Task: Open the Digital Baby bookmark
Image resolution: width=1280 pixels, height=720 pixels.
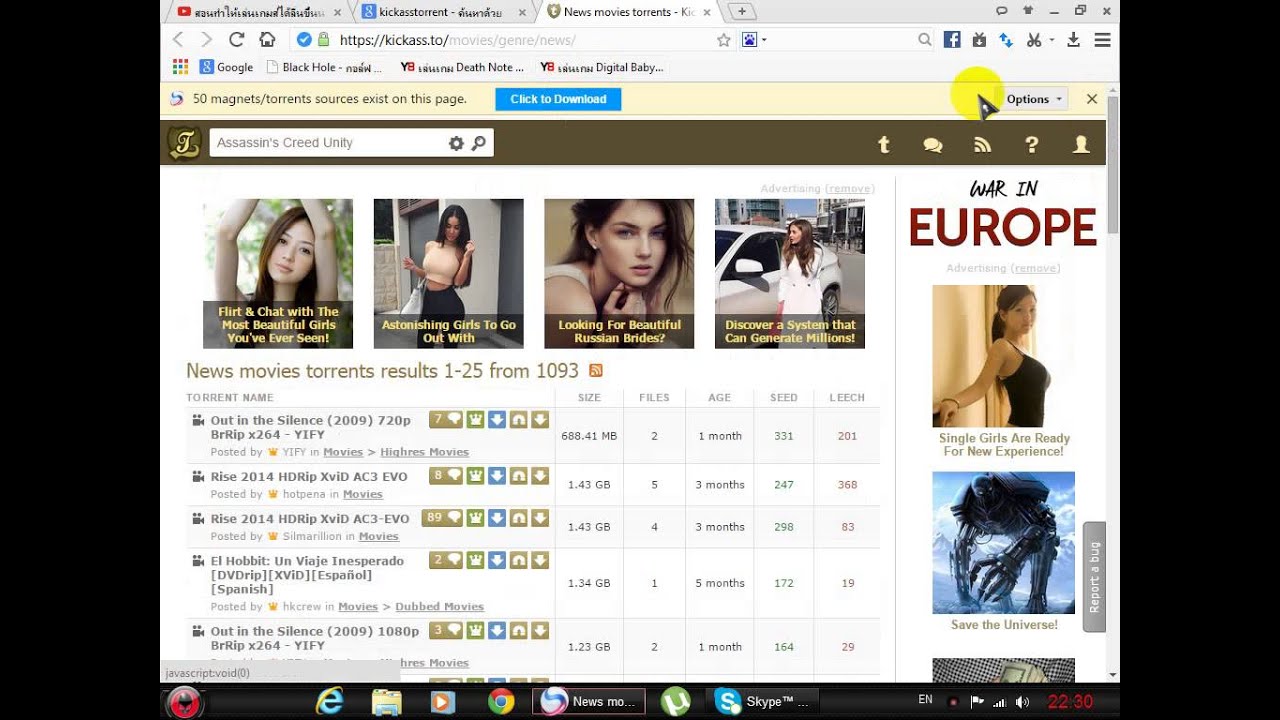Action: pyautogui.click(x=601, y=67)
